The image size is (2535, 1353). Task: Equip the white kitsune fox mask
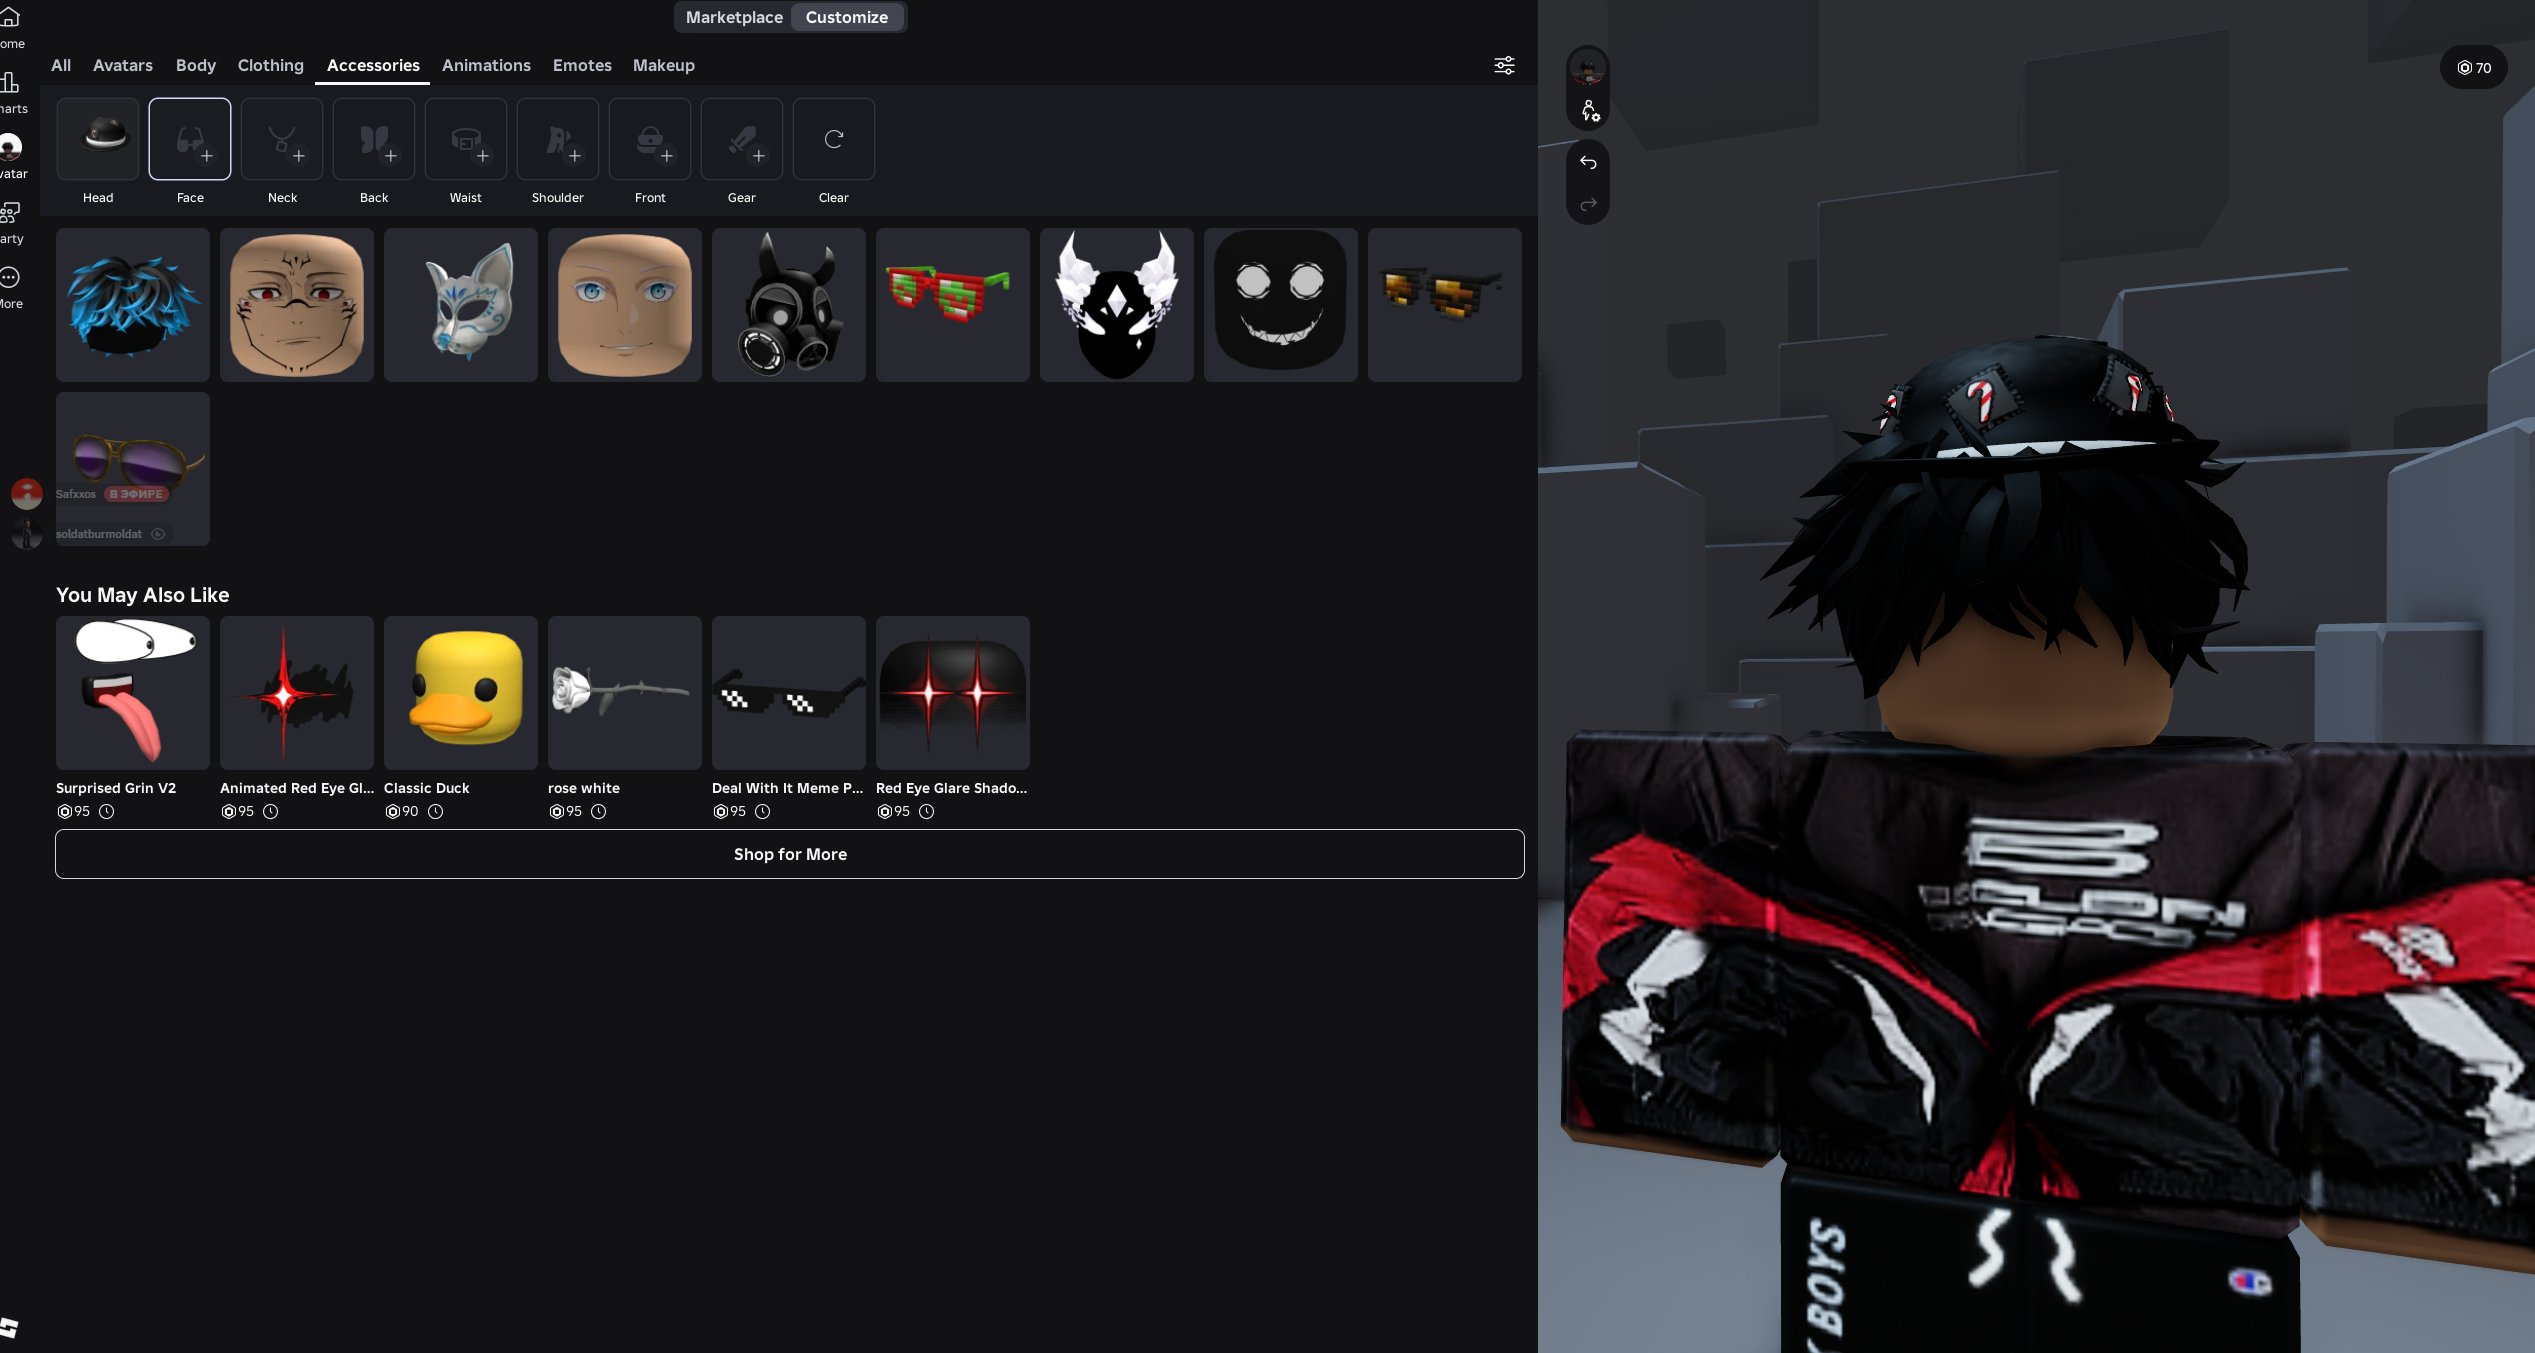[x=461, y=305]
